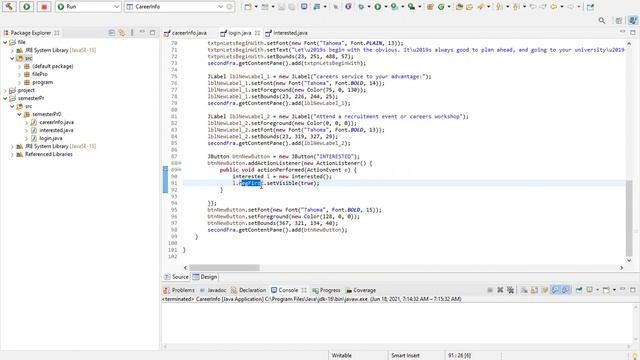Click the New Java Package icon
Viewport: 640px width, 360px height.
pyautogui.click(x=430, y=7)
